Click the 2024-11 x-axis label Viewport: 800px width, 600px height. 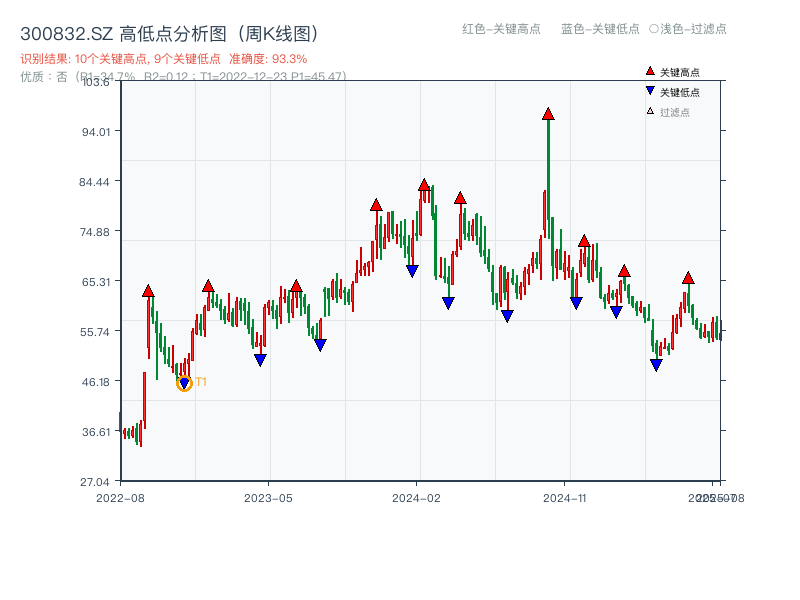tap(565, 498)
